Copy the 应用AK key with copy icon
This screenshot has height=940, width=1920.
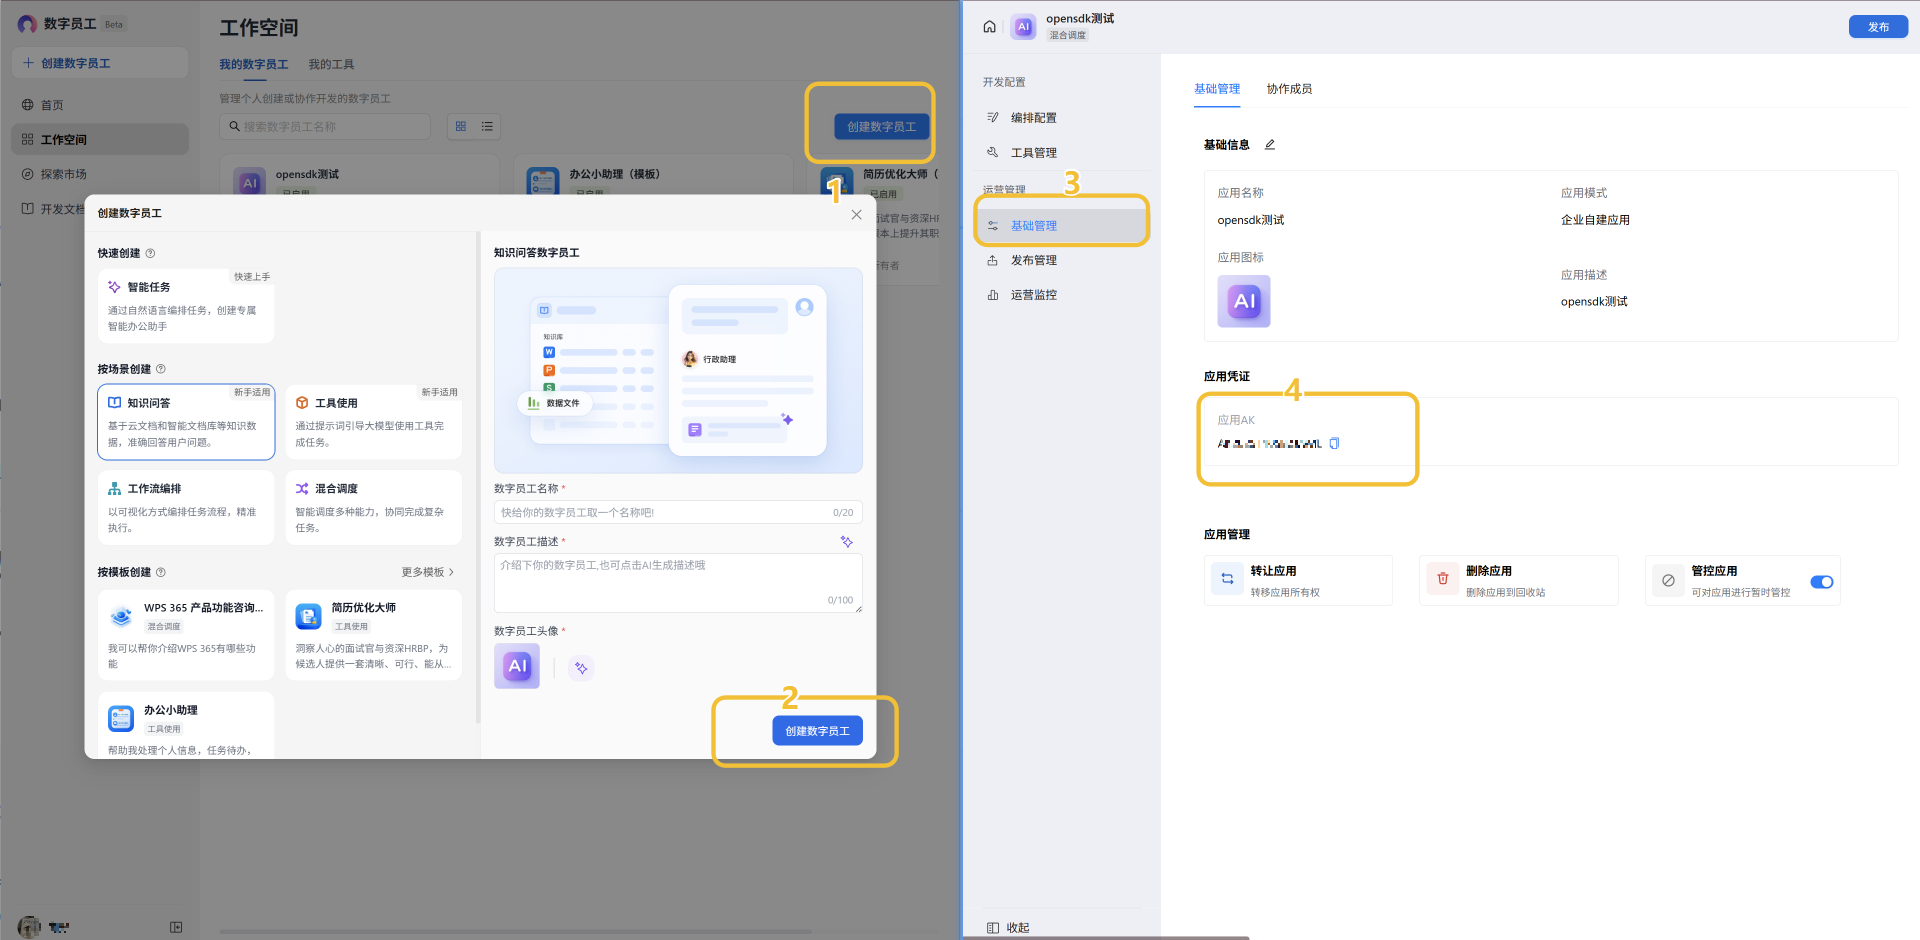tap(1334, 444)
